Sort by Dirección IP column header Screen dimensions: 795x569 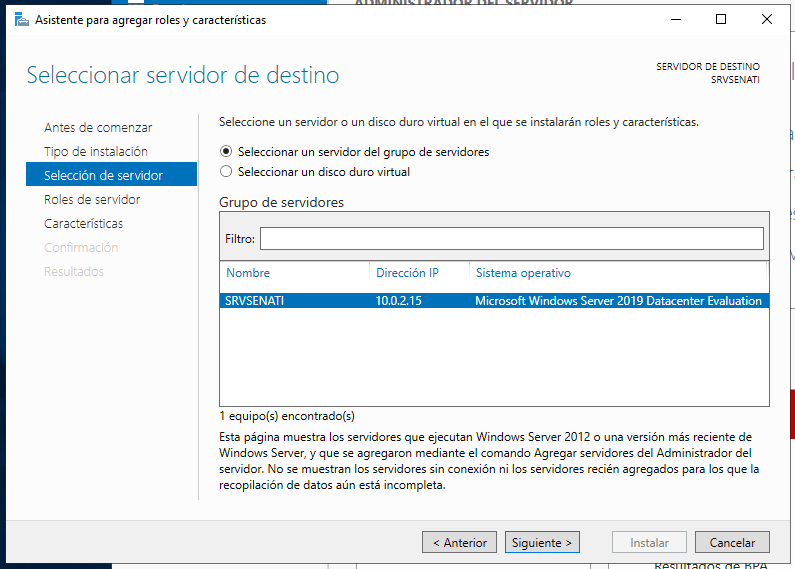[407, 273]
